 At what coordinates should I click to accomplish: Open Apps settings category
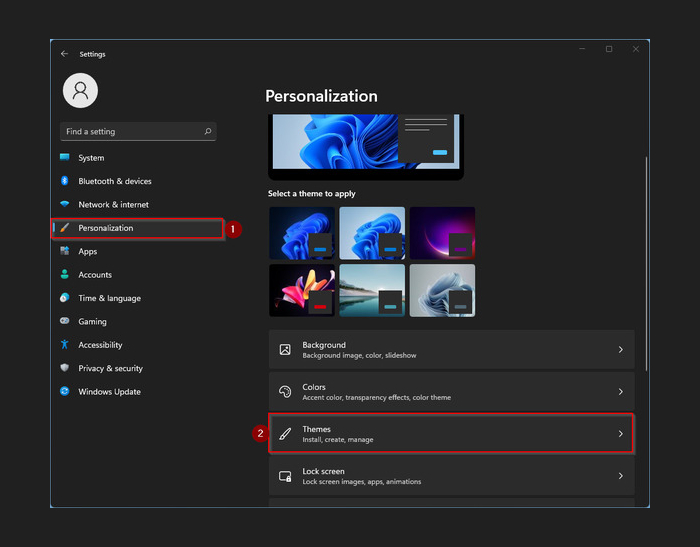tap(138, 251)
